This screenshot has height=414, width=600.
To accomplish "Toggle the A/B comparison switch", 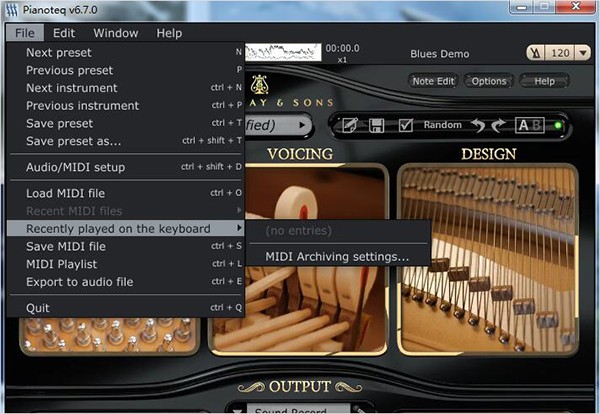I will click(x=530, y=125).
